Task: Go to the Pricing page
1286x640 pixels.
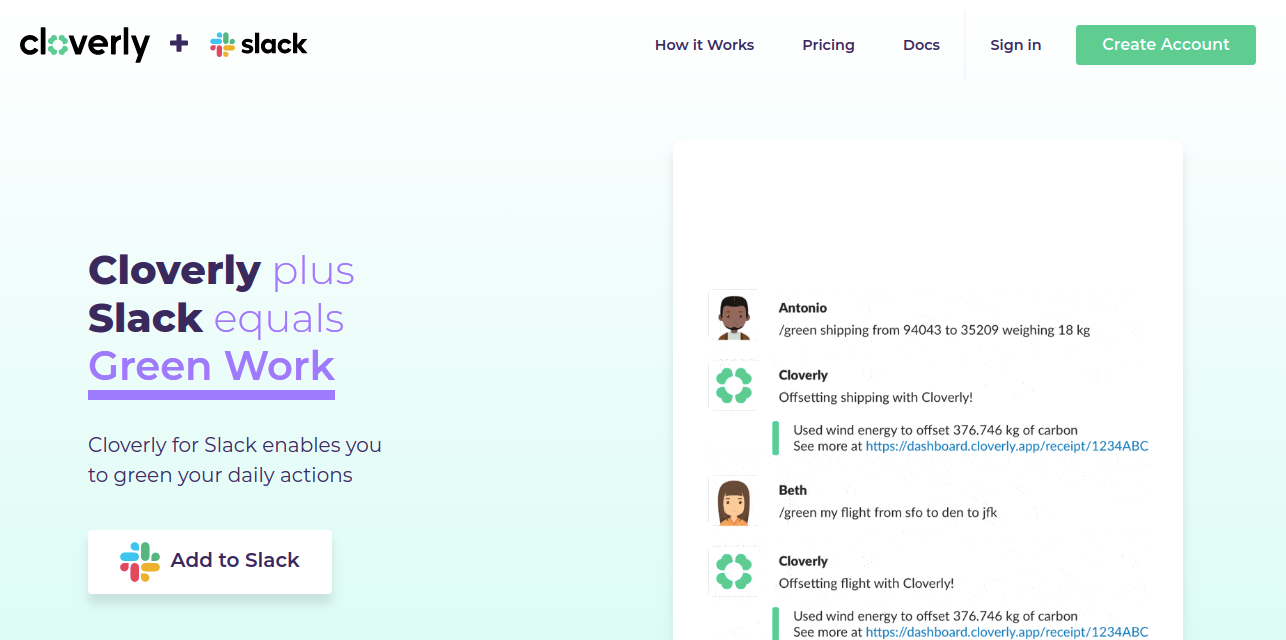Action: point(828,45)
